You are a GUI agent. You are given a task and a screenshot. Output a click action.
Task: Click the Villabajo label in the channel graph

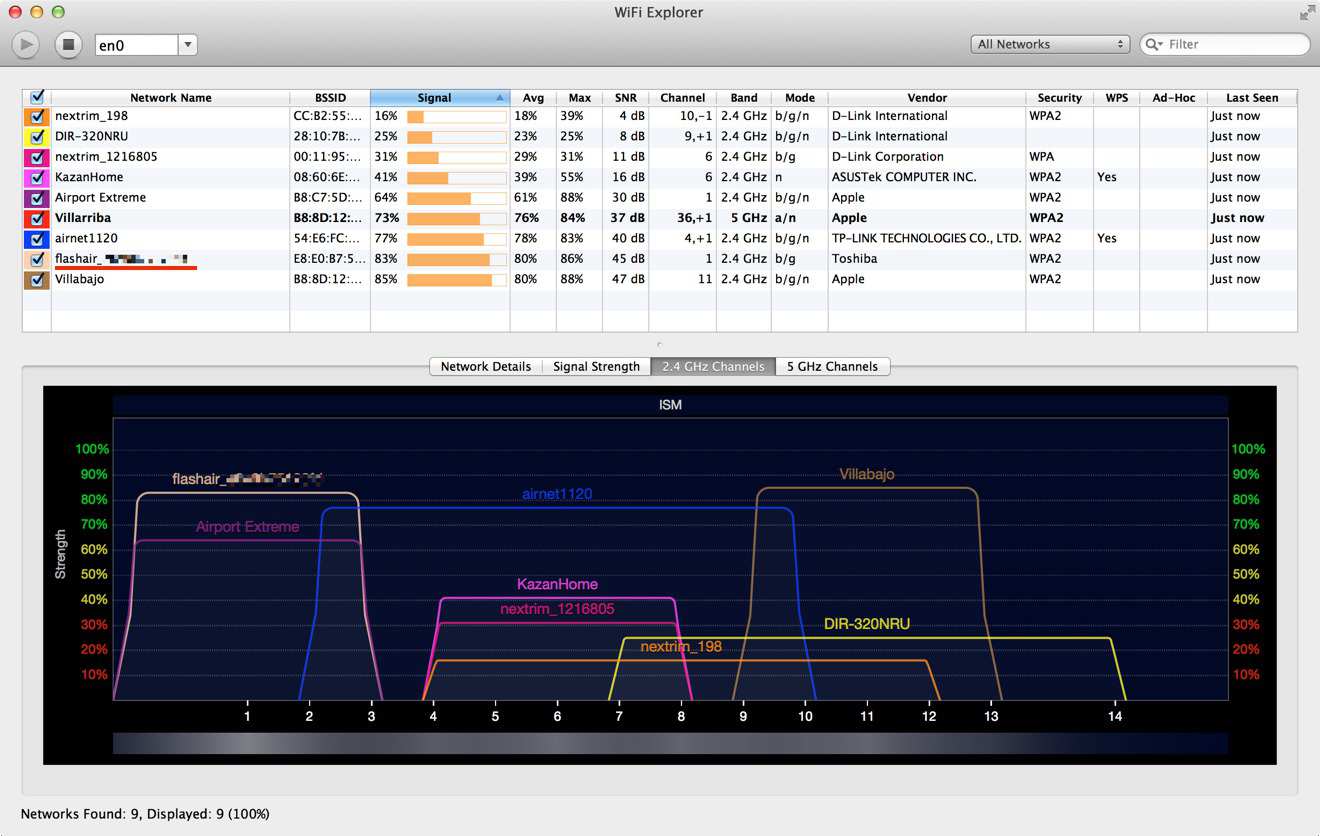[x=867, y=474]
